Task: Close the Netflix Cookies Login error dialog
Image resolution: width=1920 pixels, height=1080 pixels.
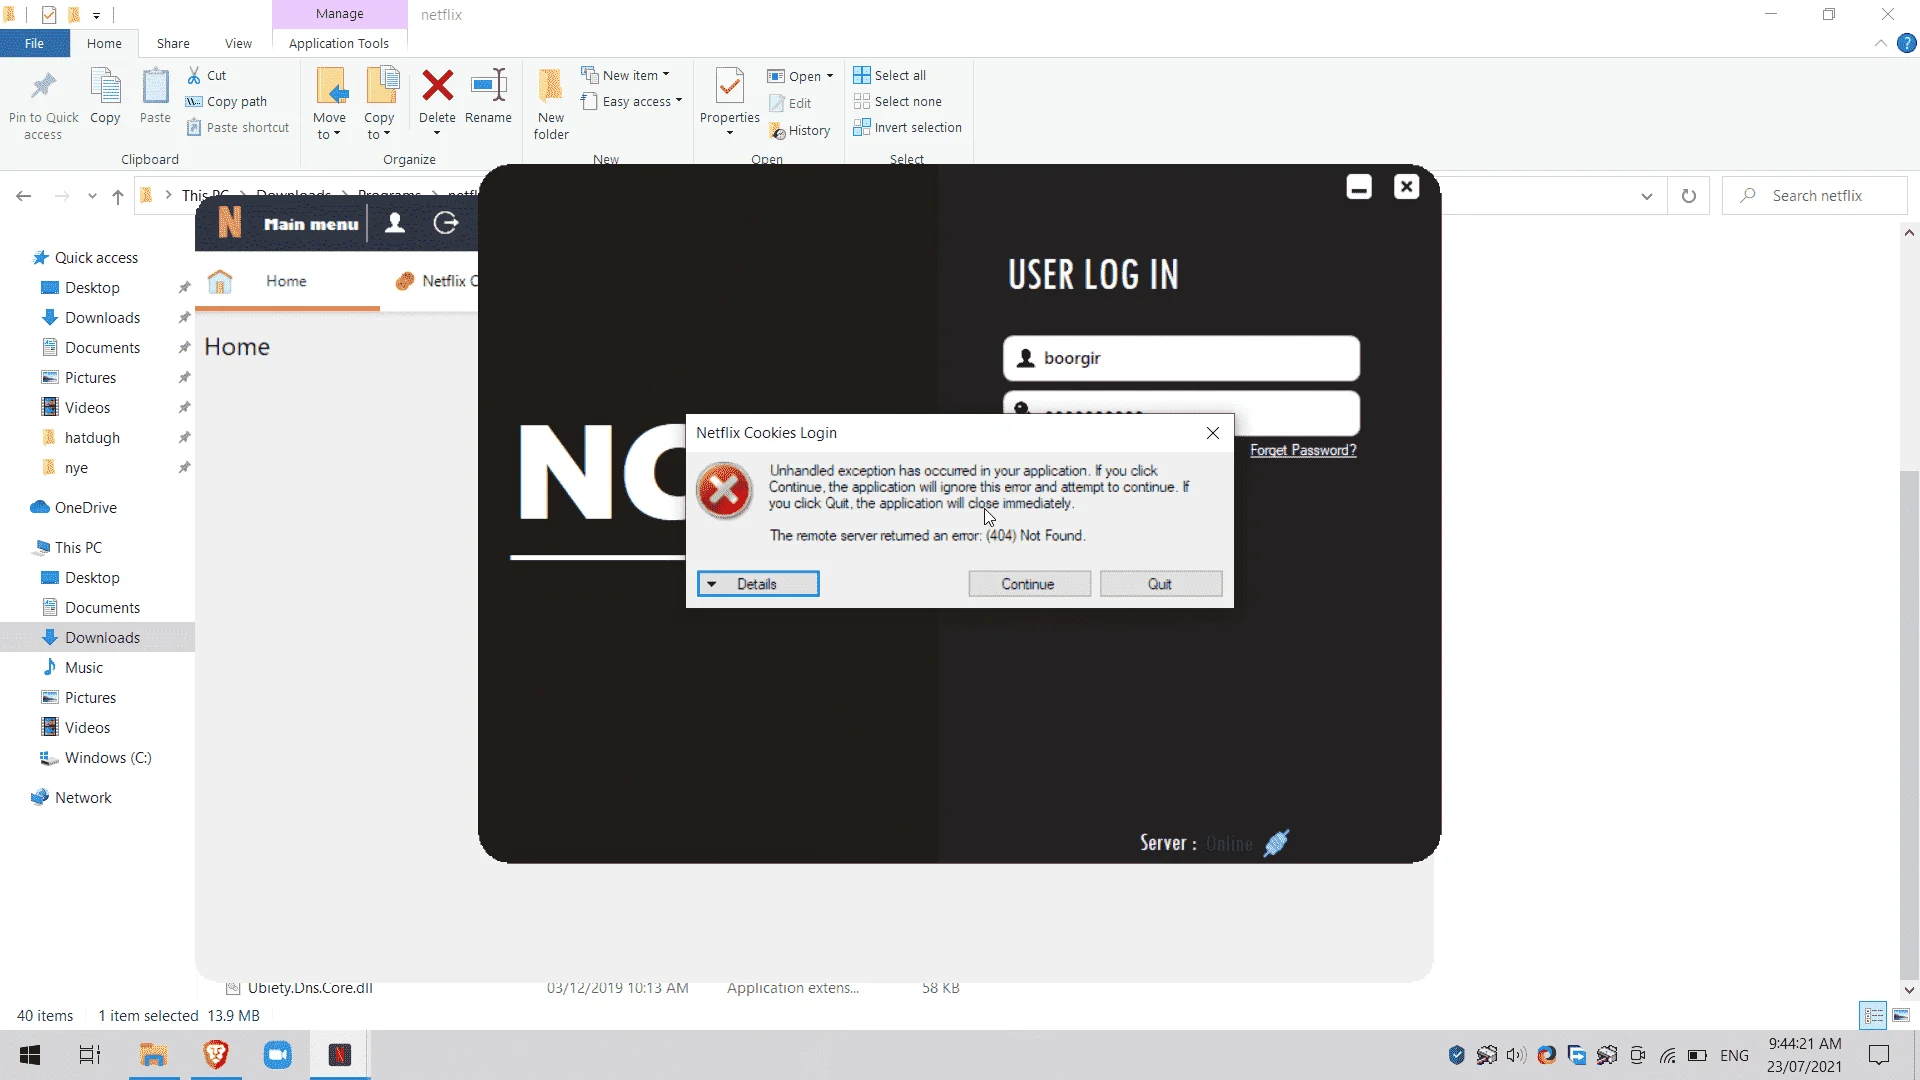Action: [1213, 433]
